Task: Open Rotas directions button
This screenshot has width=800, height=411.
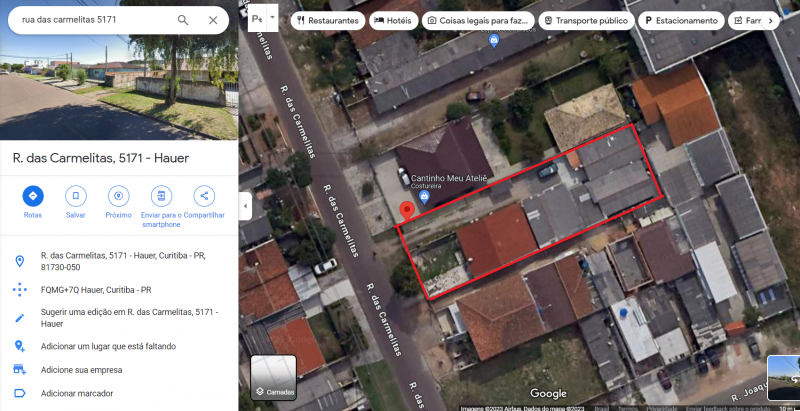Action: [x=33, y=196]
